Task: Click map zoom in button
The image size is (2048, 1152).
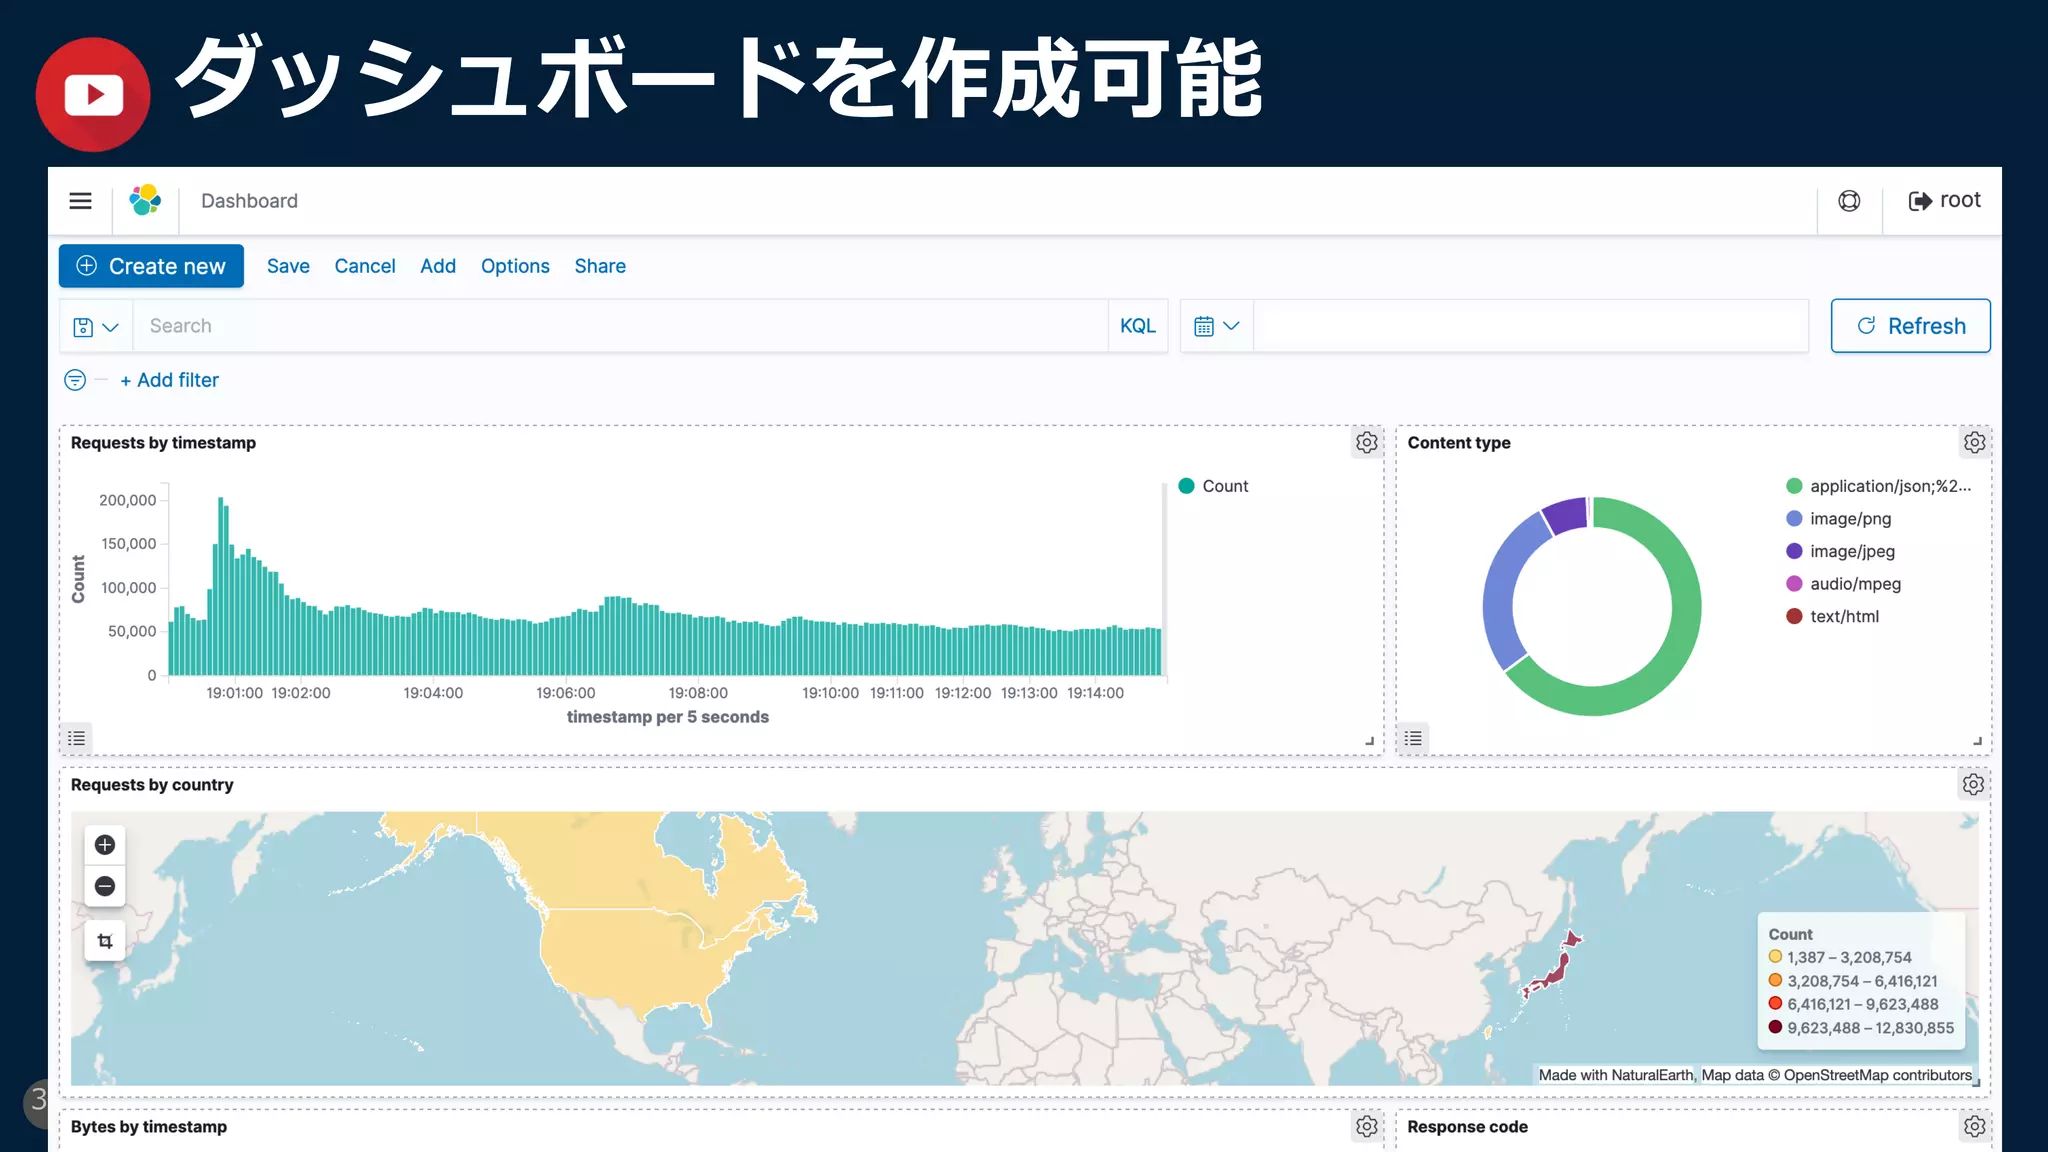Action: (x=105, y=845)
